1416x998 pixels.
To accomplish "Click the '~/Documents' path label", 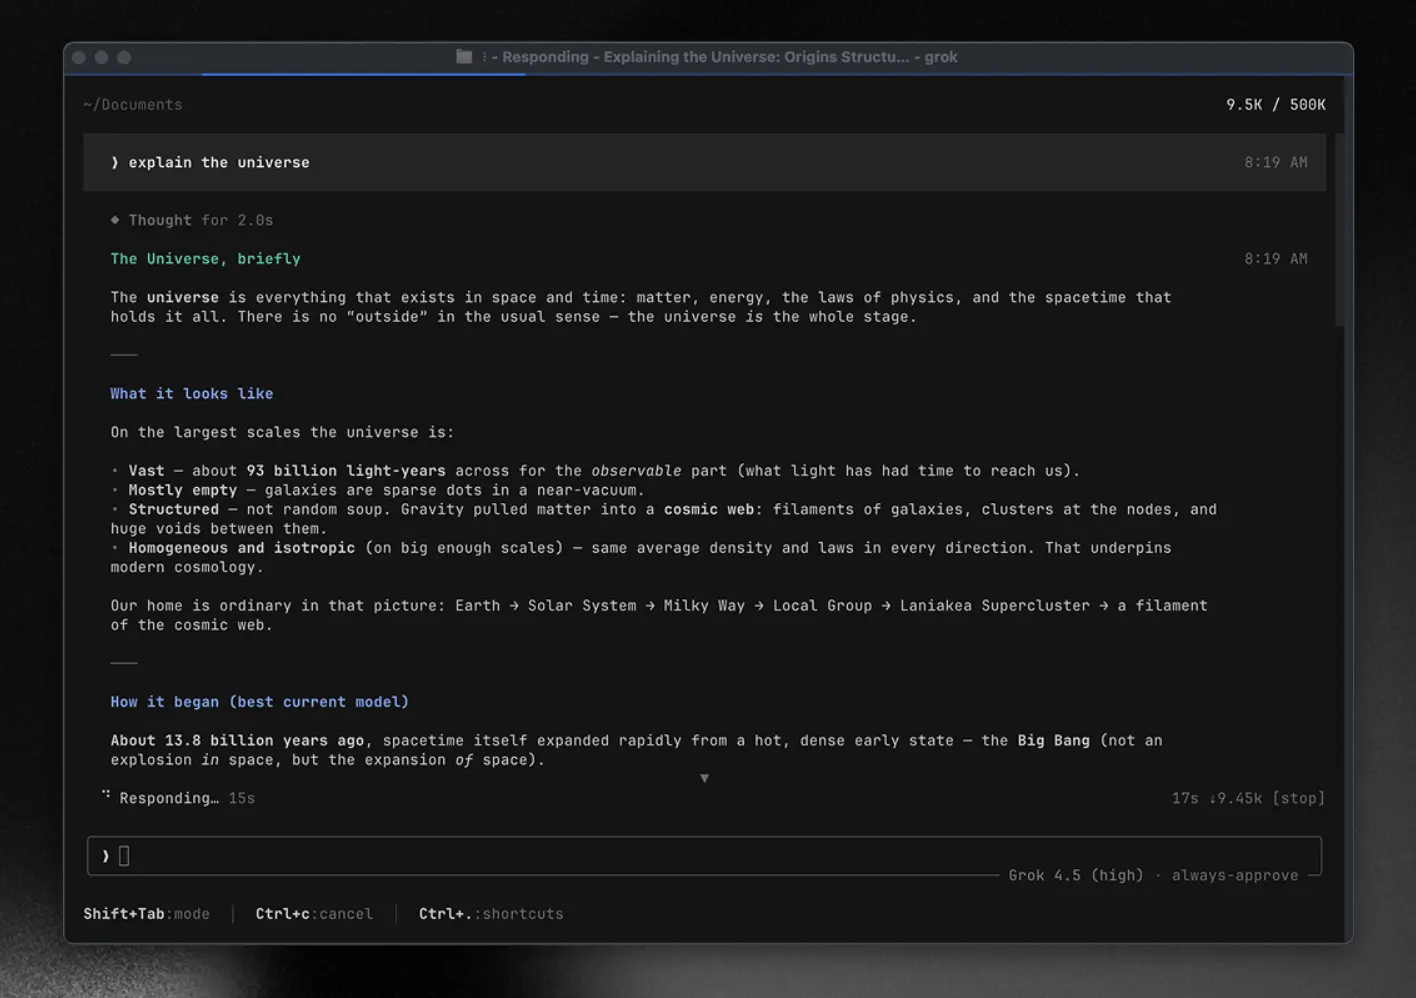I will (133, 105).
